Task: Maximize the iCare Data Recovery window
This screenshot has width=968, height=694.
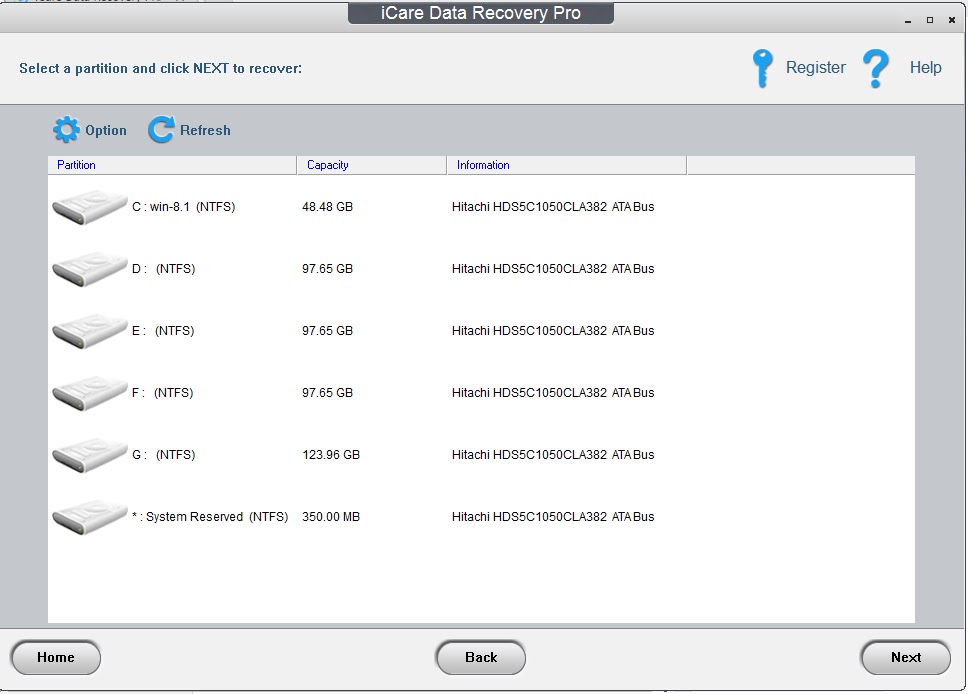Action: (x=930, y=20)
